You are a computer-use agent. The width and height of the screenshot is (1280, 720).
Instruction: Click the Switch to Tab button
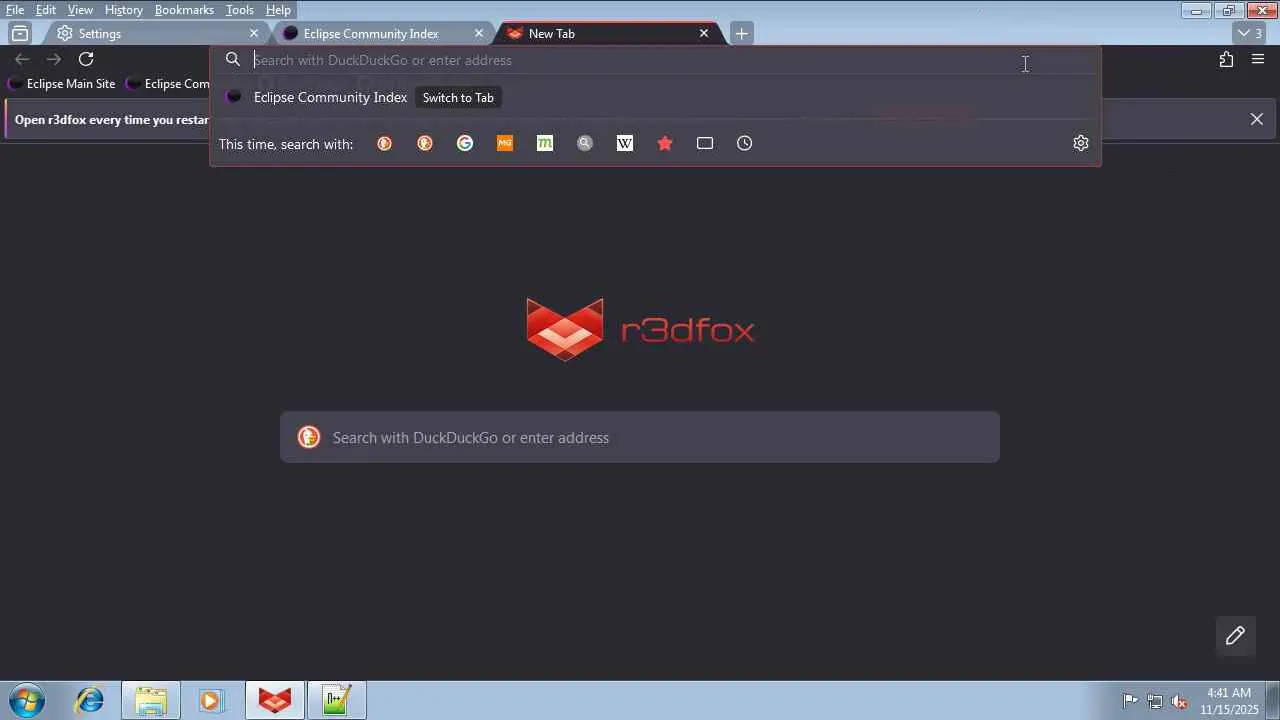[458, 97]
